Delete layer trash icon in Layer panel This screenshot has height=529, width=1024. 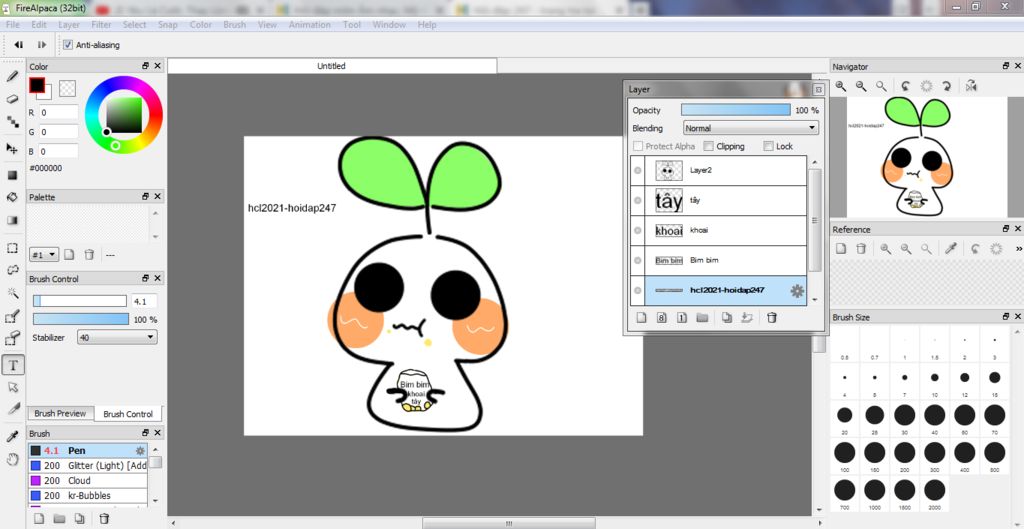[x=772, y=318]
